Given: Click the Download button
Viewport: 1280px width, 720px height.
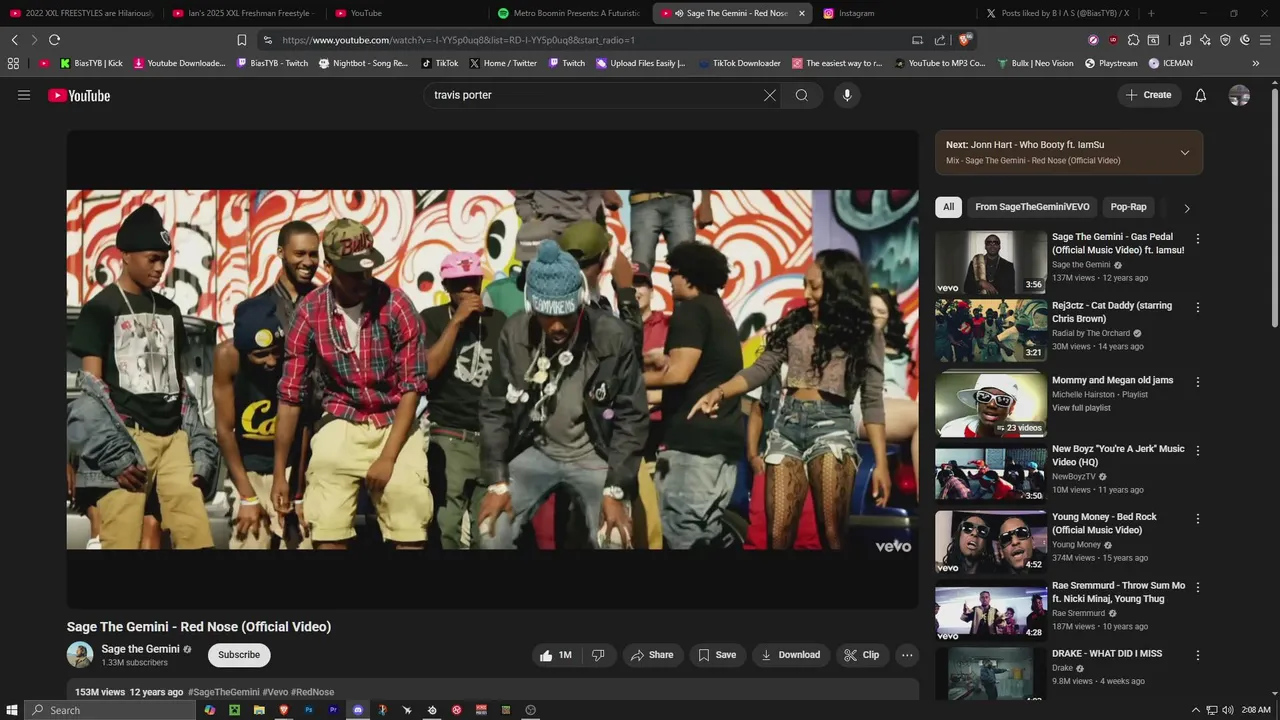Looking at the screenshot, I should [790, 655].
